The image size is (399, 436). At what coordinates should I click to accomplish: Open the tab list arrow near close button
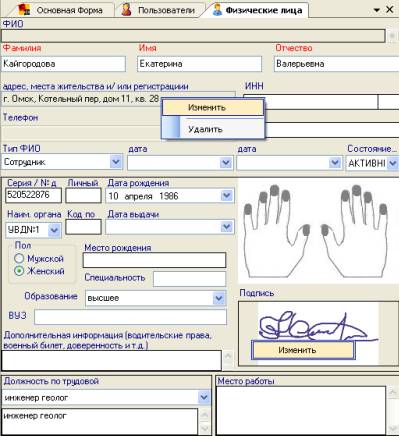(377, 10)
